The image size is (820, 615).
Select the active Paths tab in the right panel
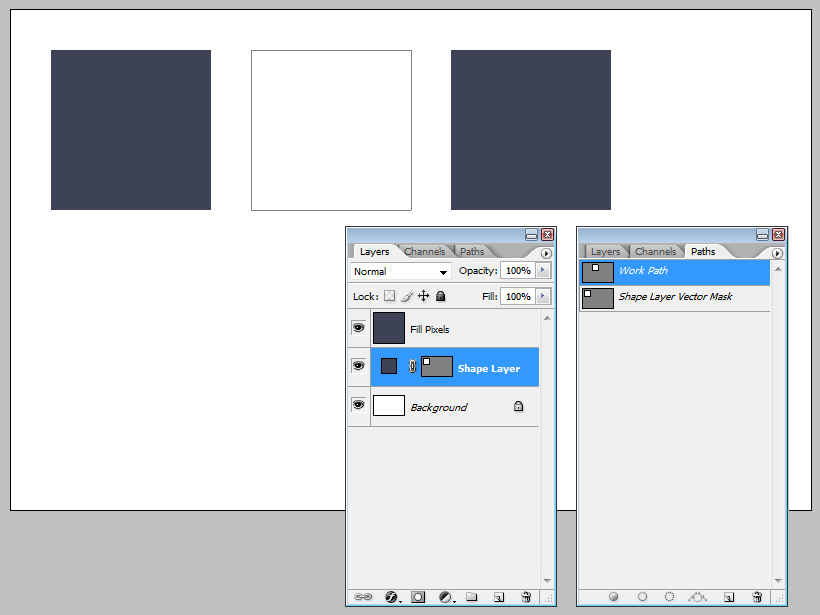pos(703,252)
